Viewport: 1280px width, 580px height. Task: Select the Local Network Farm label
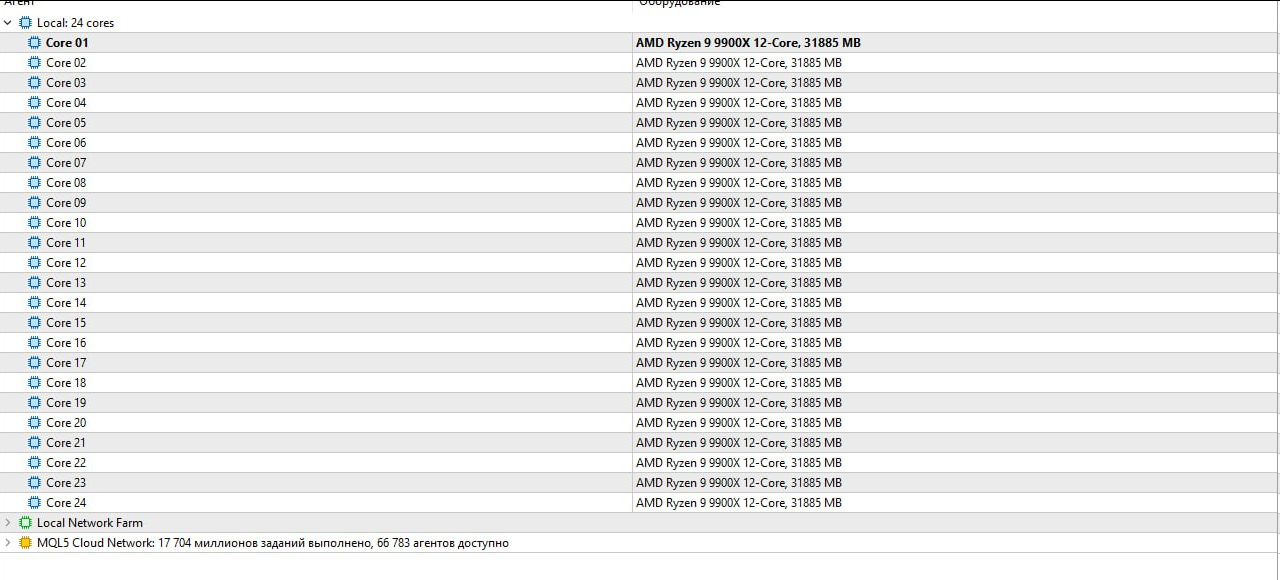[x=90, y=522]
